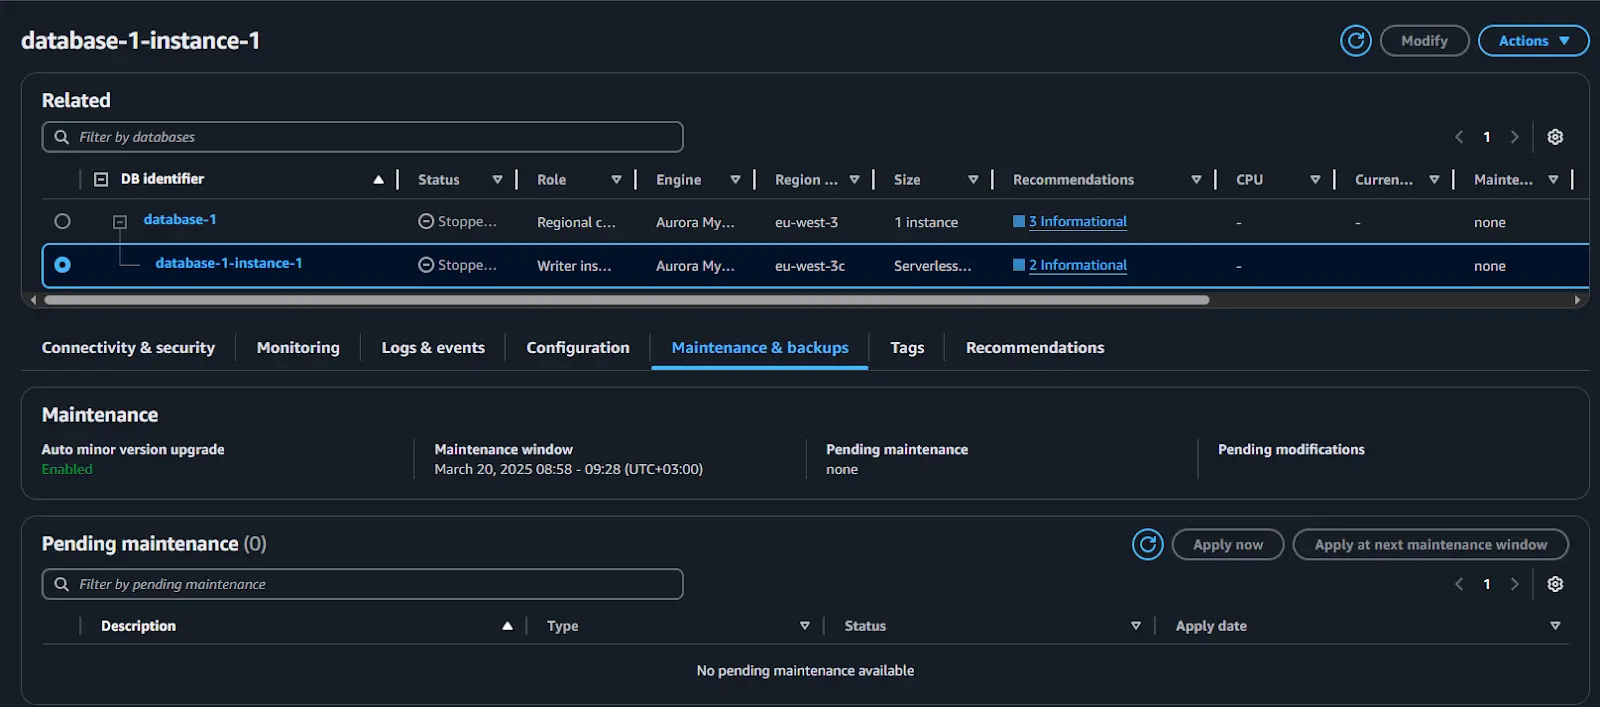The height and width of the screenshot is (707, 1600).
Task: Select the database-1-instance-1 radio button
Action: [x=63, y=265]
